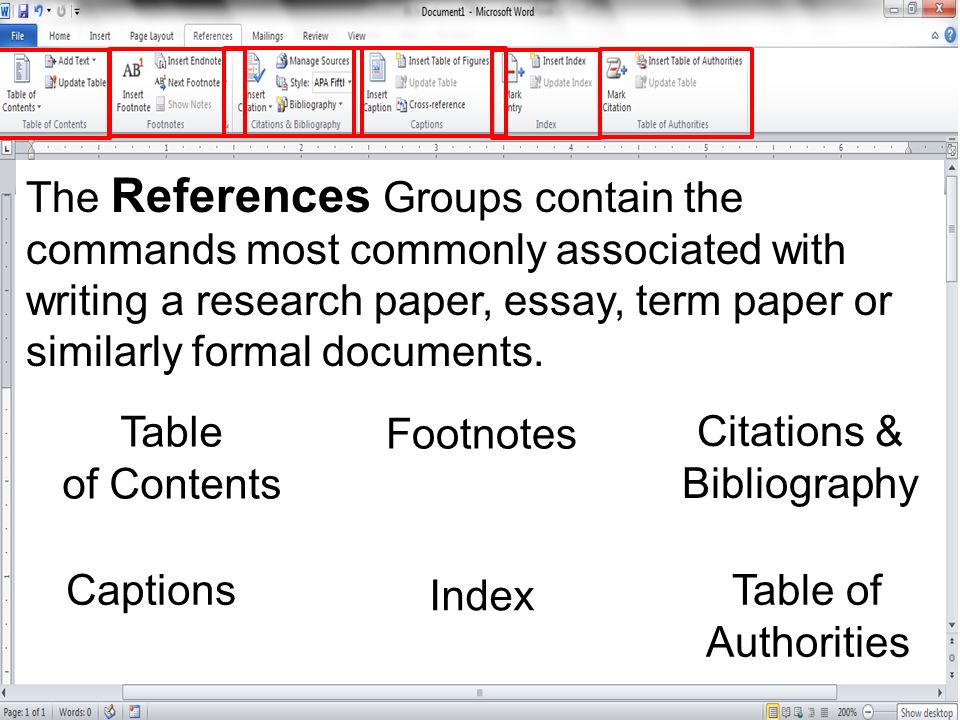The image size is (960, 720).
Task: Click Mark Entry for index
Action: coord(513,83)
